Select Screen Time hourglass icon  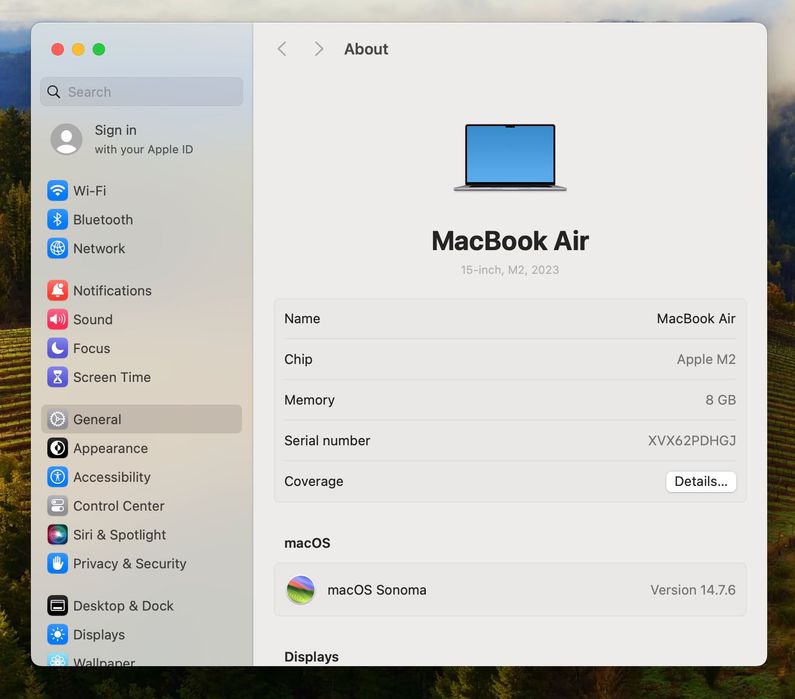pyautogui.click(x=57, y=377)
